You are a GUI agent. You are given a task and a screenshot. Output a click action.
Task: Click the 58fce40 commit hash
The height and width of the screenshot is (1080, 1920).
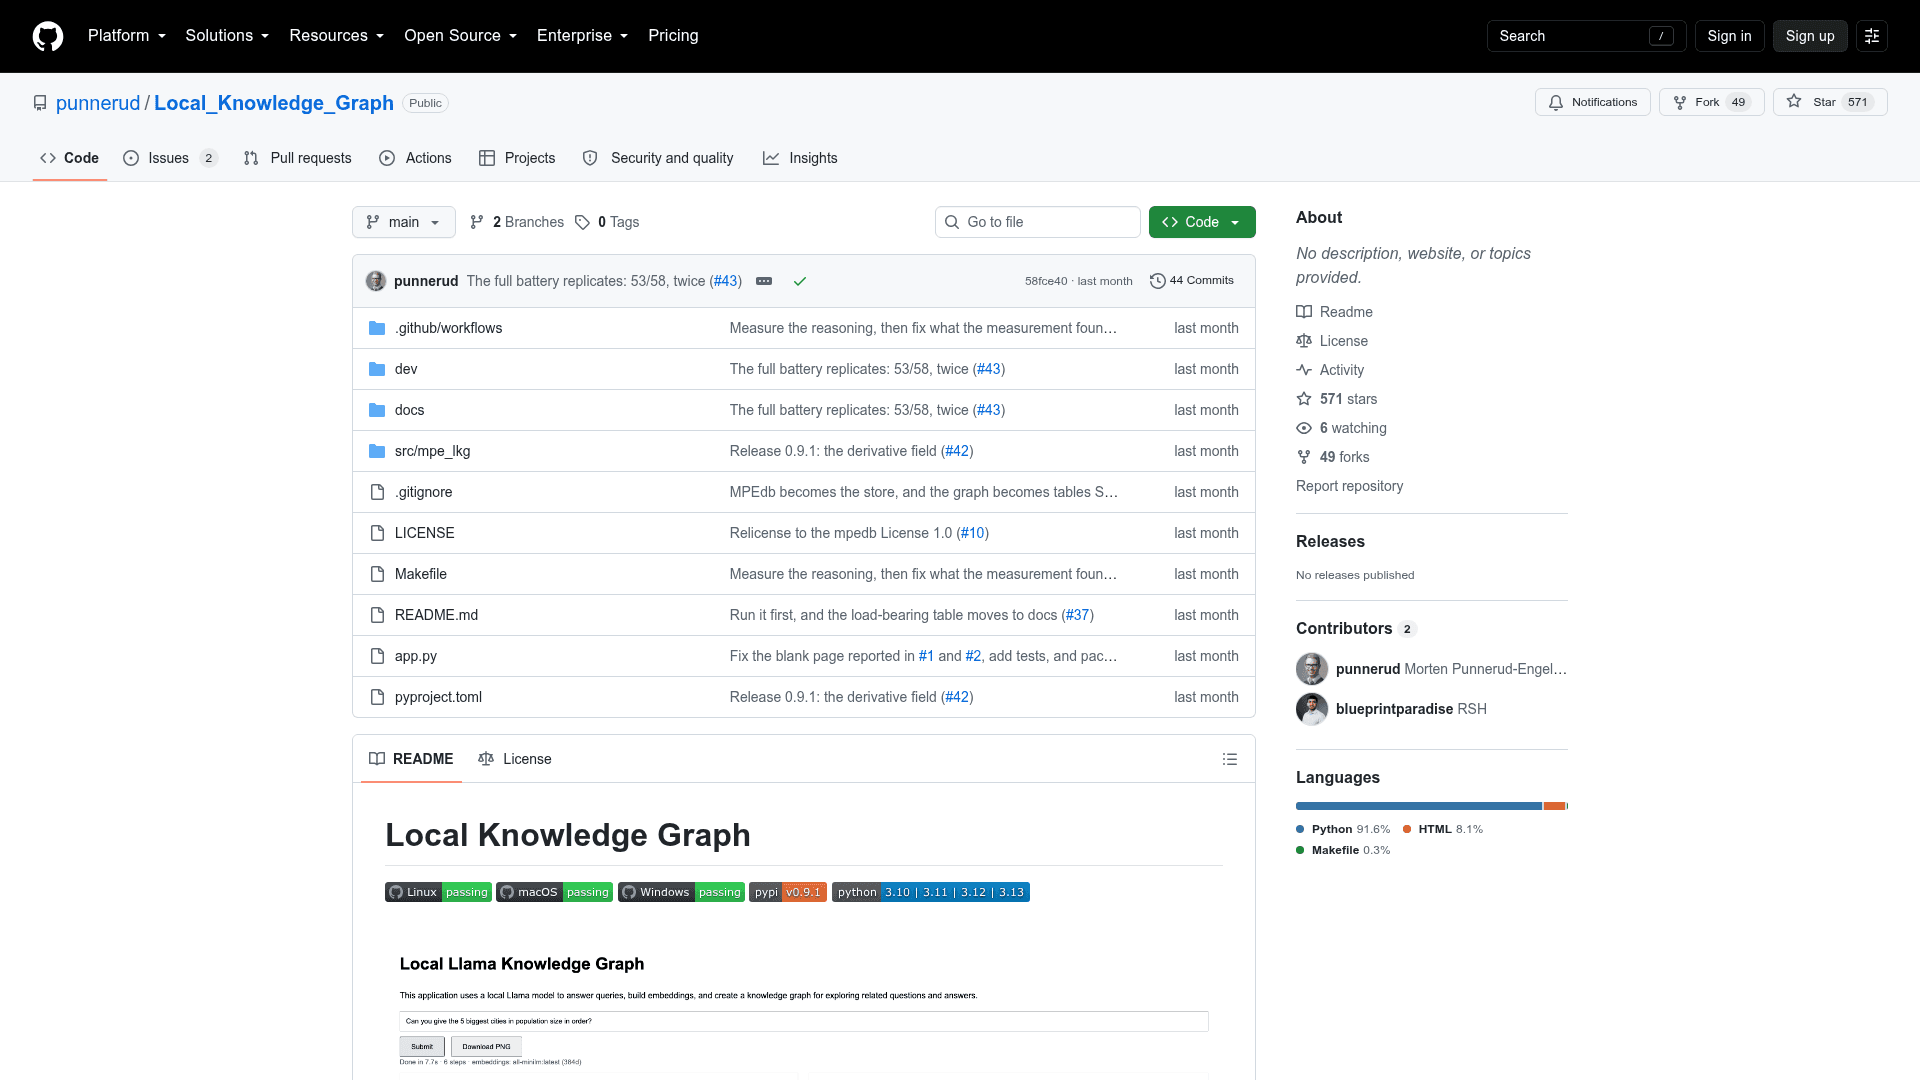[x=1046, y=281]
